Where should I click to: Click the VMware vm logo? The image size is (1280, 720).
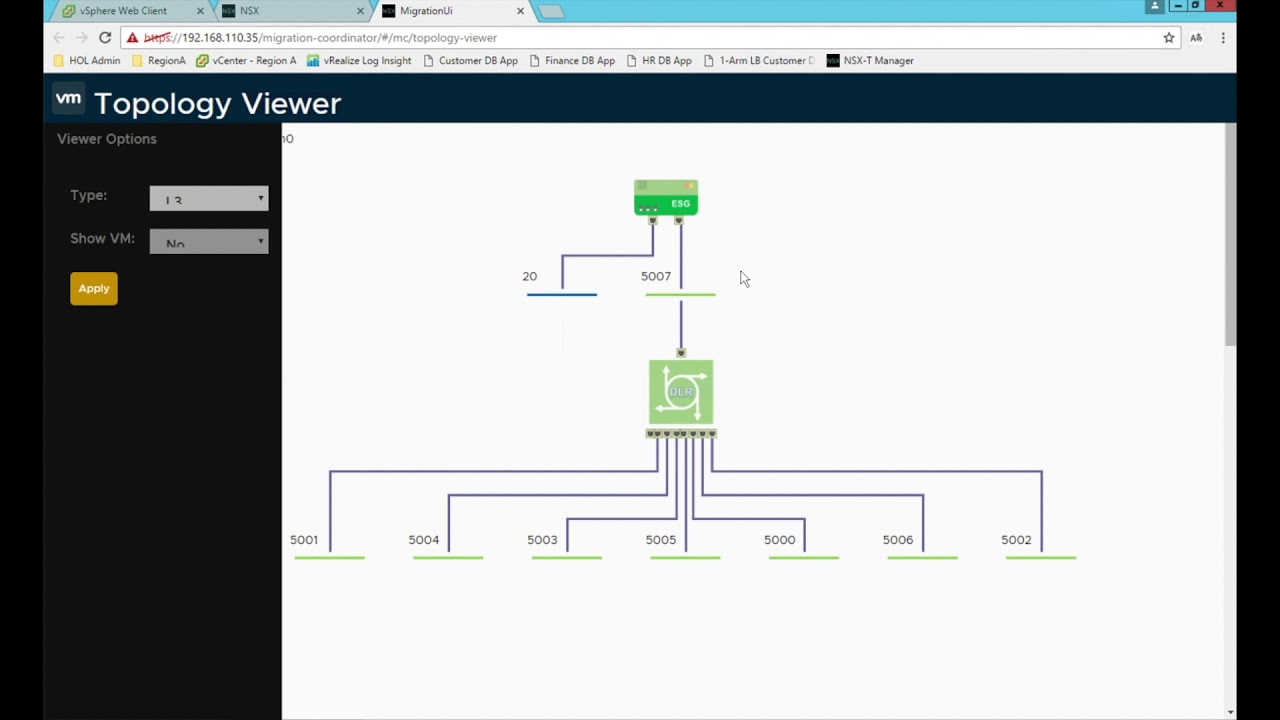point(68,100)
